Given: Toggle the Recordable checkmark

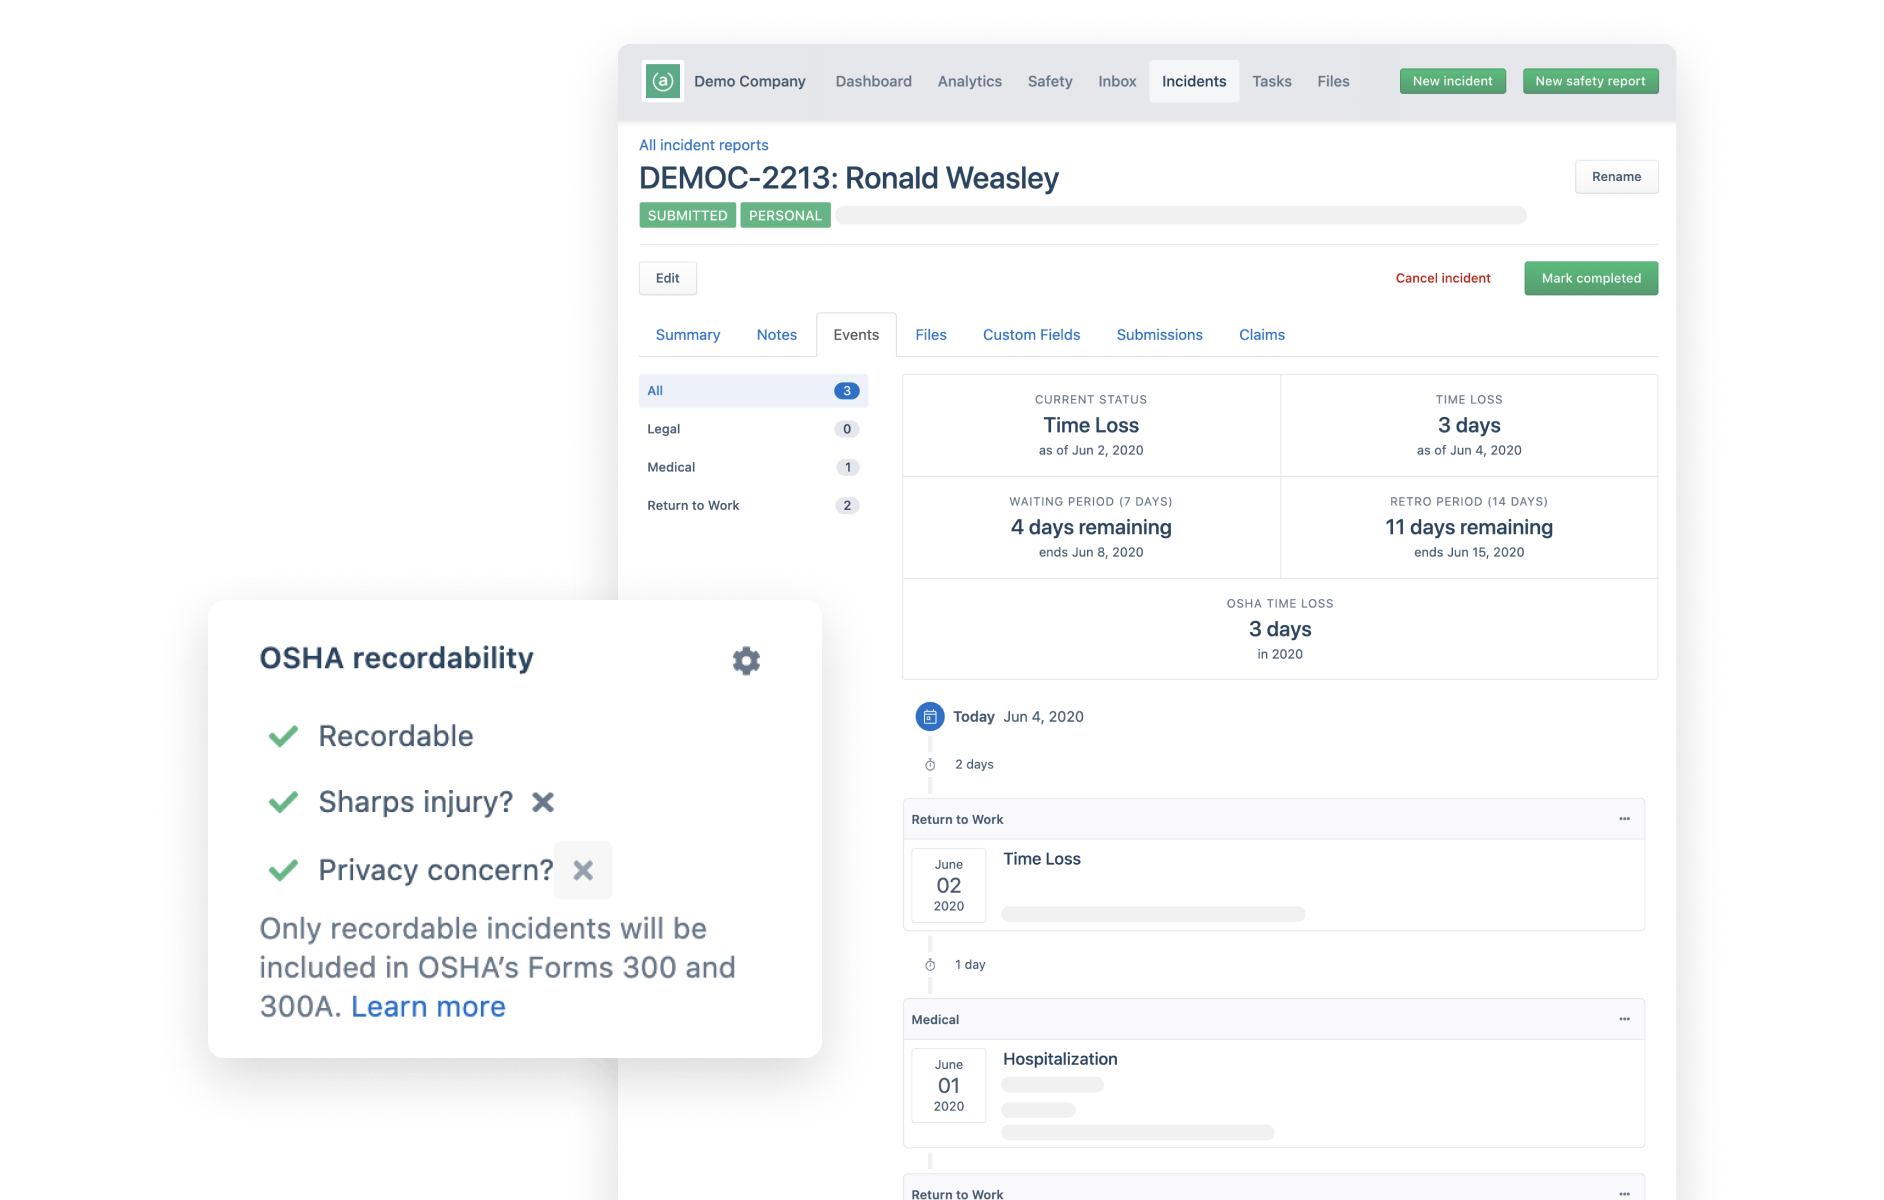Looking at the screenshot, I should [x=283, y=736].
